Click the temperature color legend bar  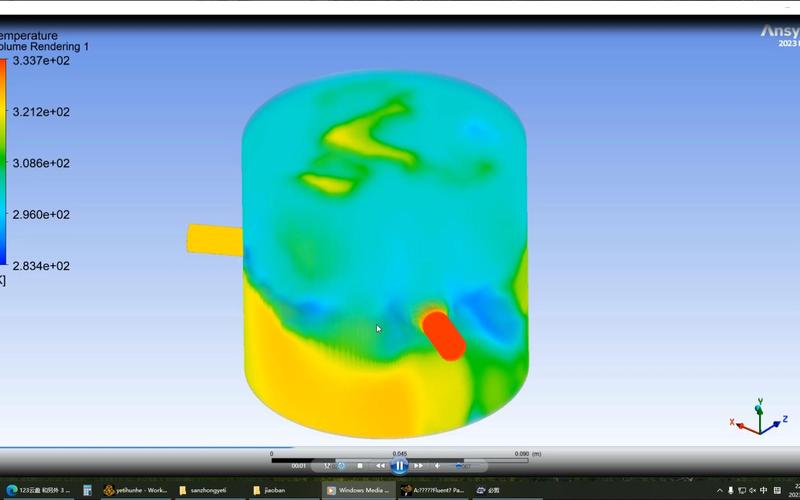[3, 162]
